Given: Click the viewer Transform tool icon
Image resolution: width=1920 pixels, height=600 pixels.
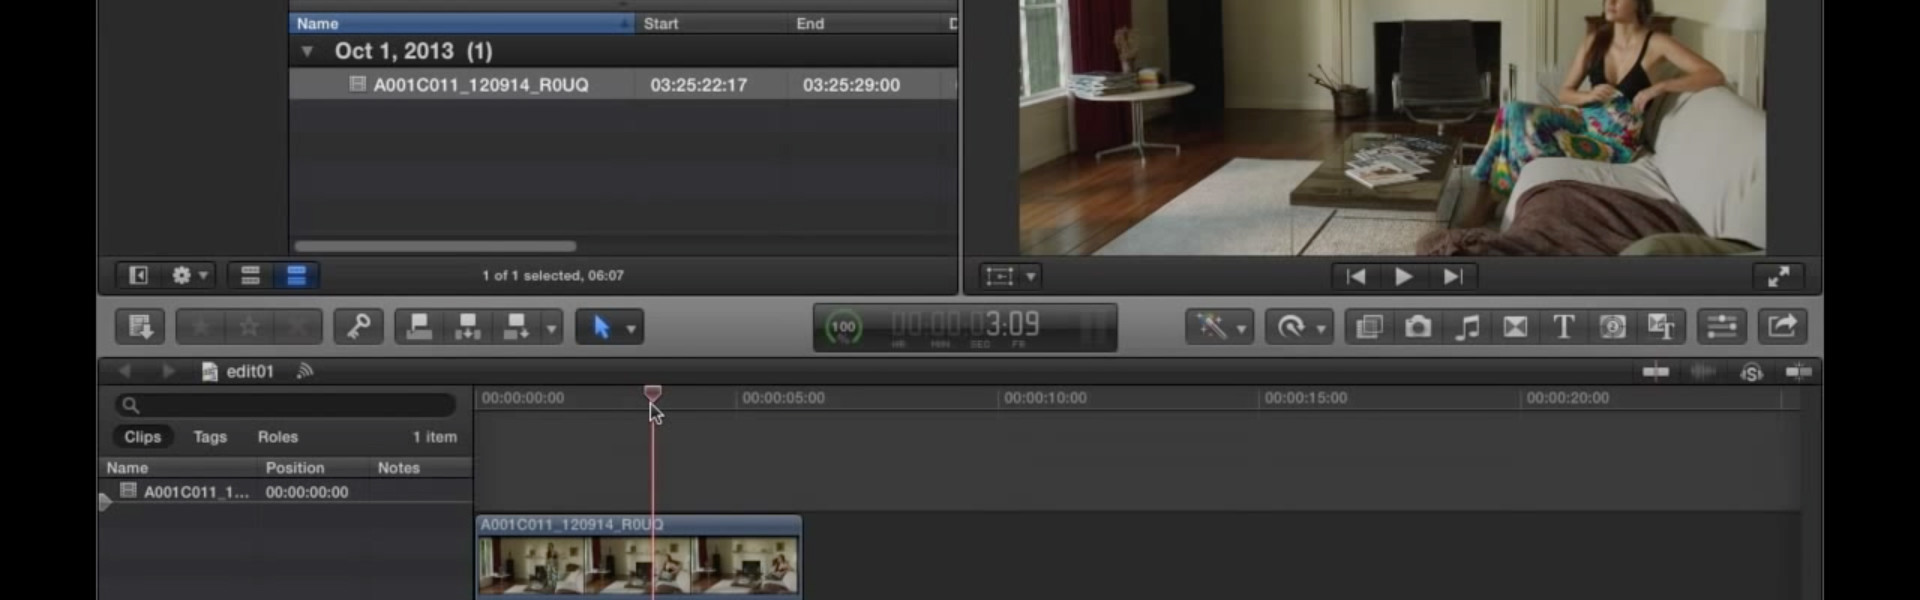Looking at the screenshot, I should [1000, 276].
